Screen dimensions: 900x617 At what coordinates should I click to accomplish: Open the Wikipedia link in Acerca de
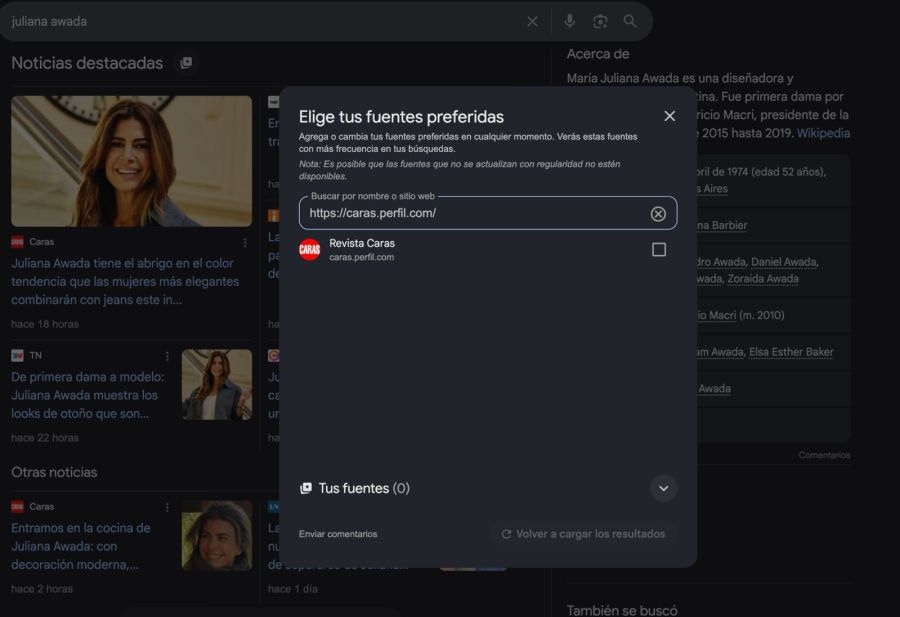[x=823, y=133]
